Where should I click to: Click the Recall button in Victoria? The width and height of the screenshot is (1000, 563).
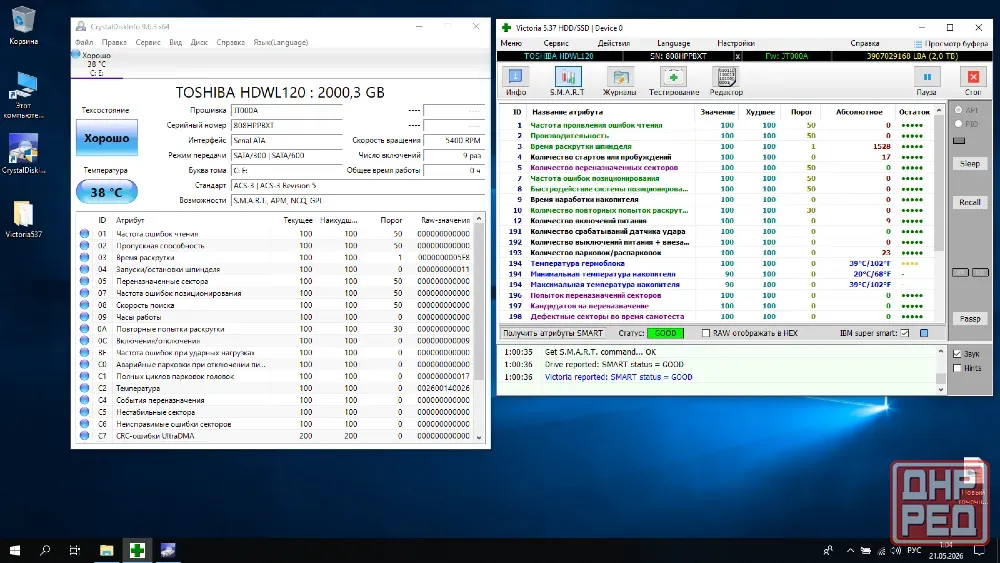pos(969,202)
